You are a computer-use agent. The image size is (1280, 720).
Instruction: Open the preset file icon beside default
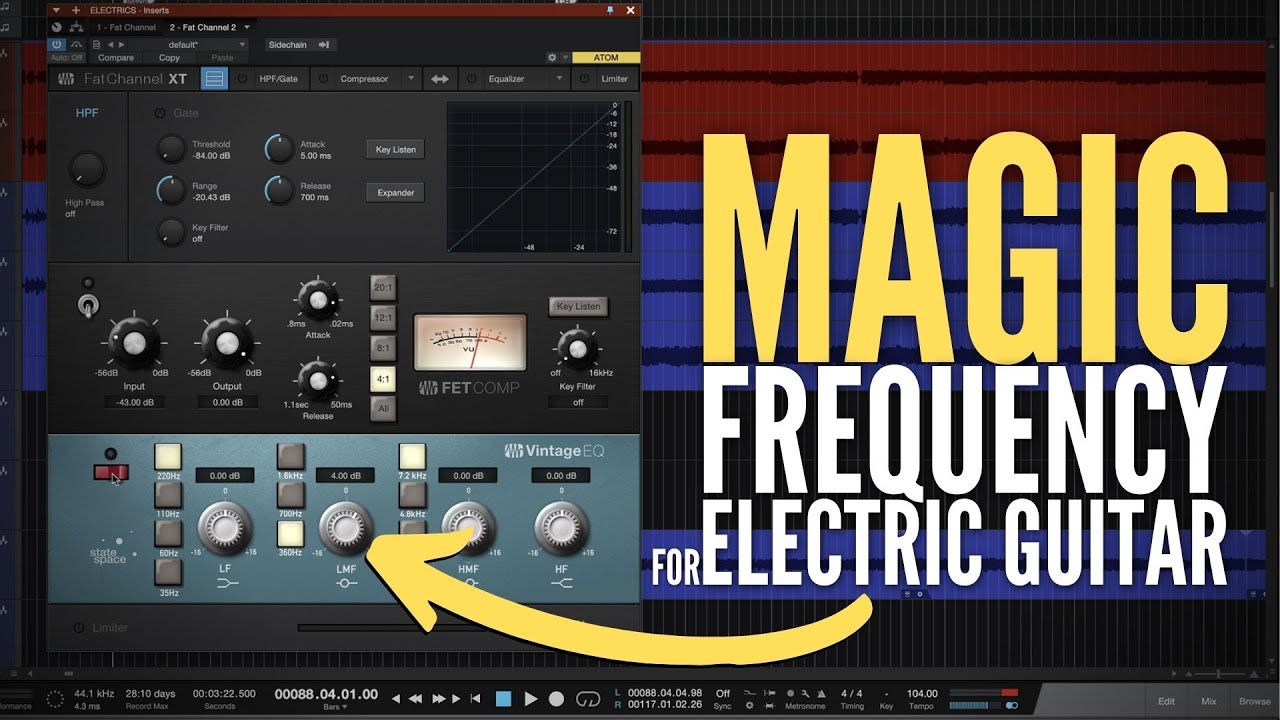coord(96,45)
